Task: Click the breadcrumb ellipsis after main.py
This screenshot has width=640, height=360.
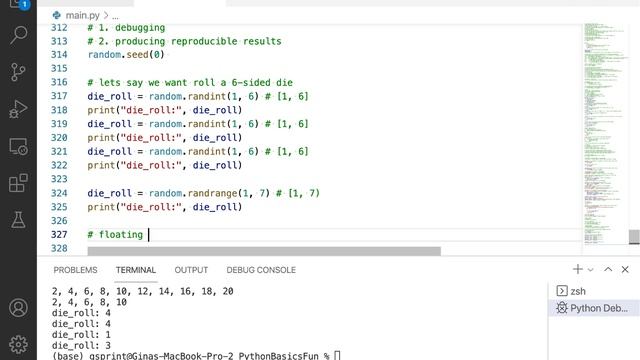Action: tap(116, 16)
